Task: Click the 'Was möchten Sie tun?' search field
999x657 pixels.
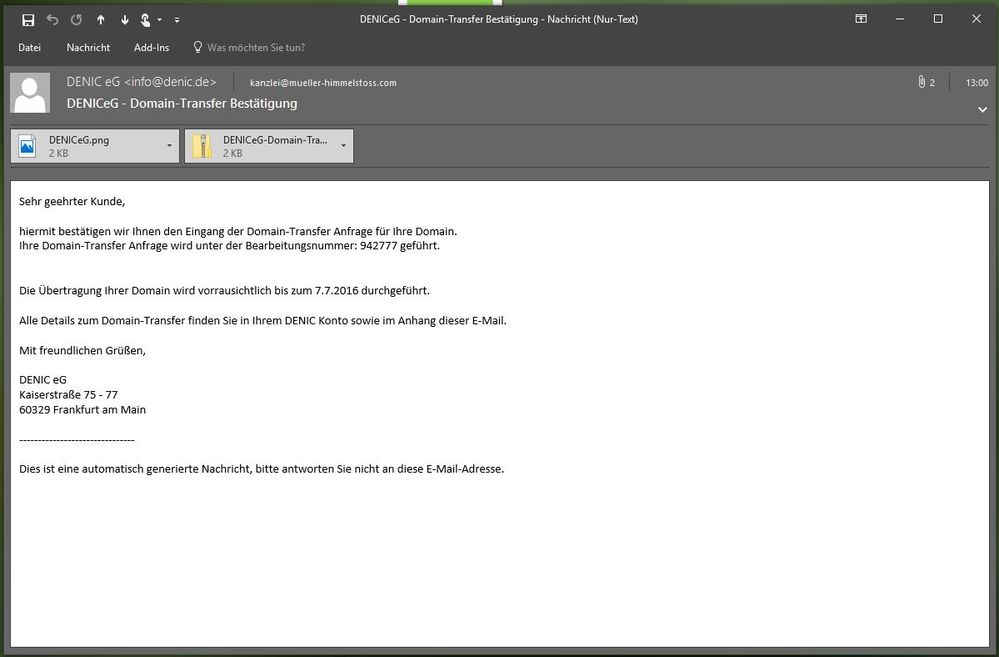Action: coord(256,48)
